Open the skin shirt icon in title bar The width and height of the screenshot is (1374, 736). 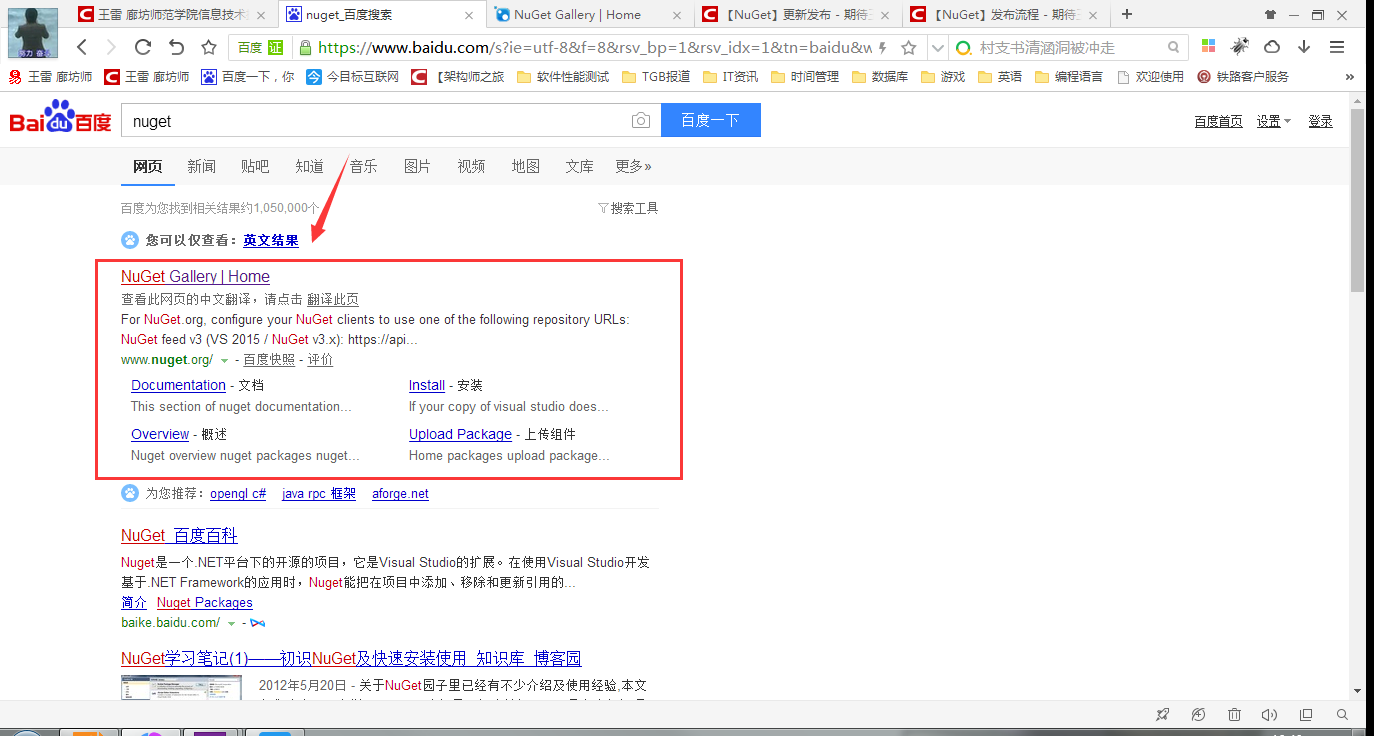1271,15
